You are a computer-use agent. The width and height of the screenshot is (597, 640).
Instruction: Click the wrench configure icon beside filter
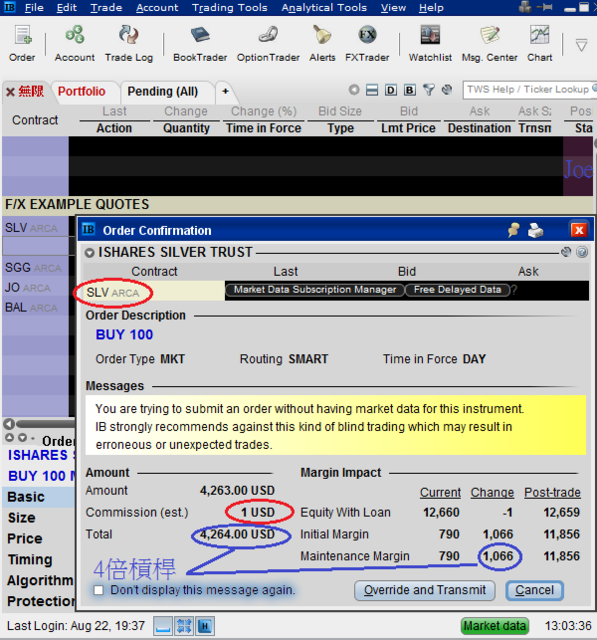(447, 89)
